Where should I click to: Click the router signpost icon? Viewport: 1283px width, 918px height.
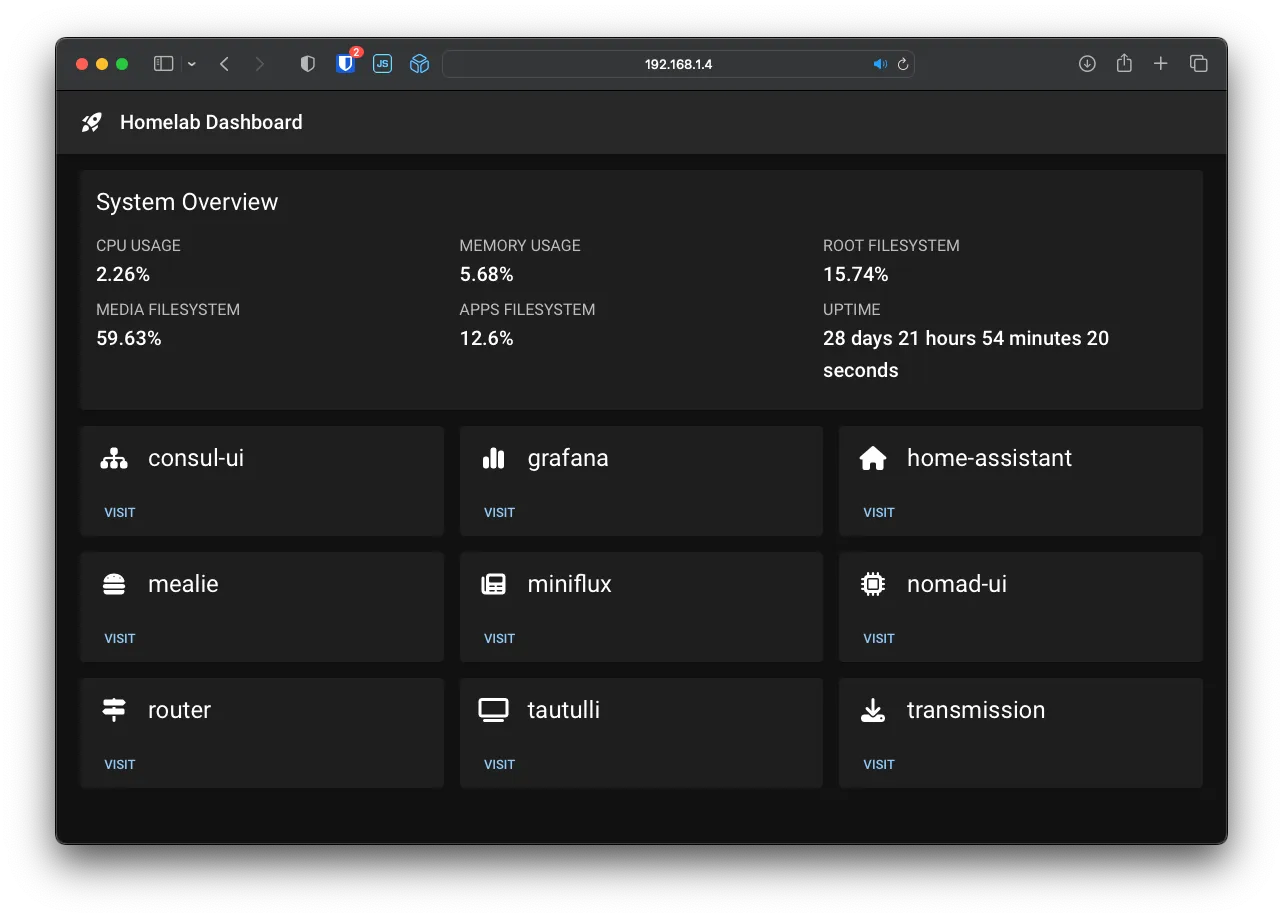coord(114,711)
